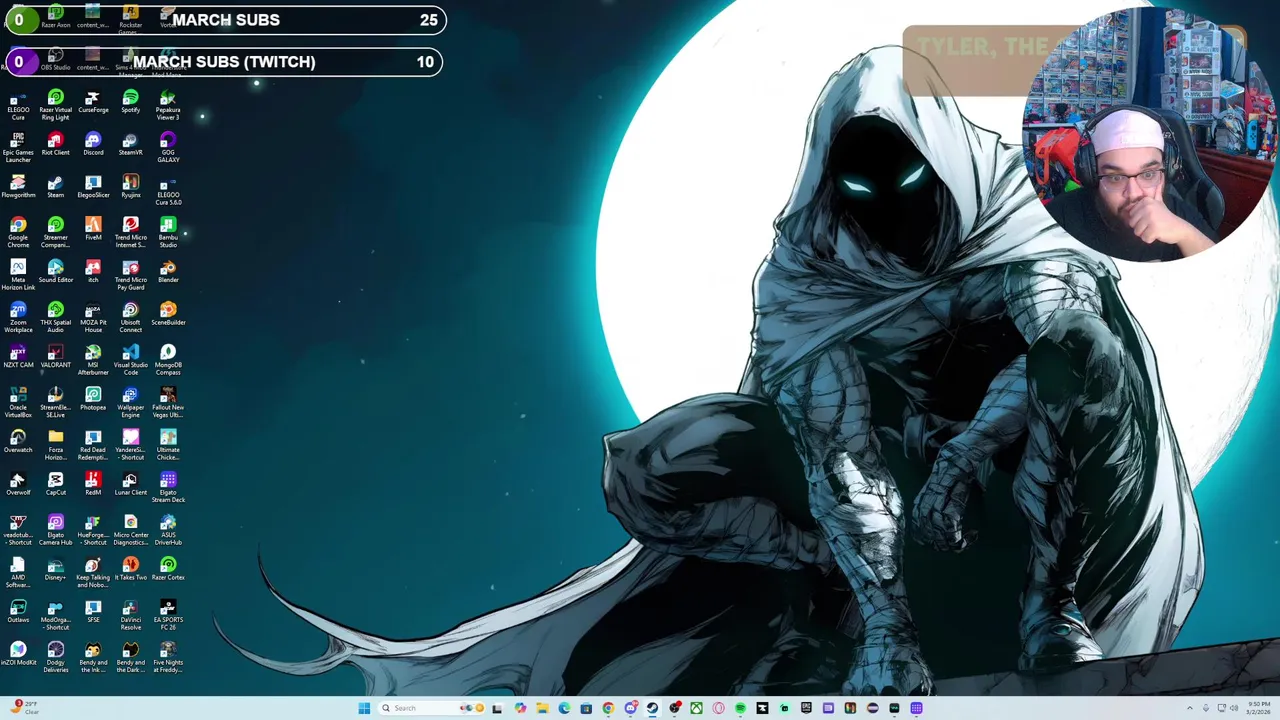The height and width of the screenshot is (720, 1280).
Task: Select the Flowgorithm desktop icon
Action: coord(18,187)
